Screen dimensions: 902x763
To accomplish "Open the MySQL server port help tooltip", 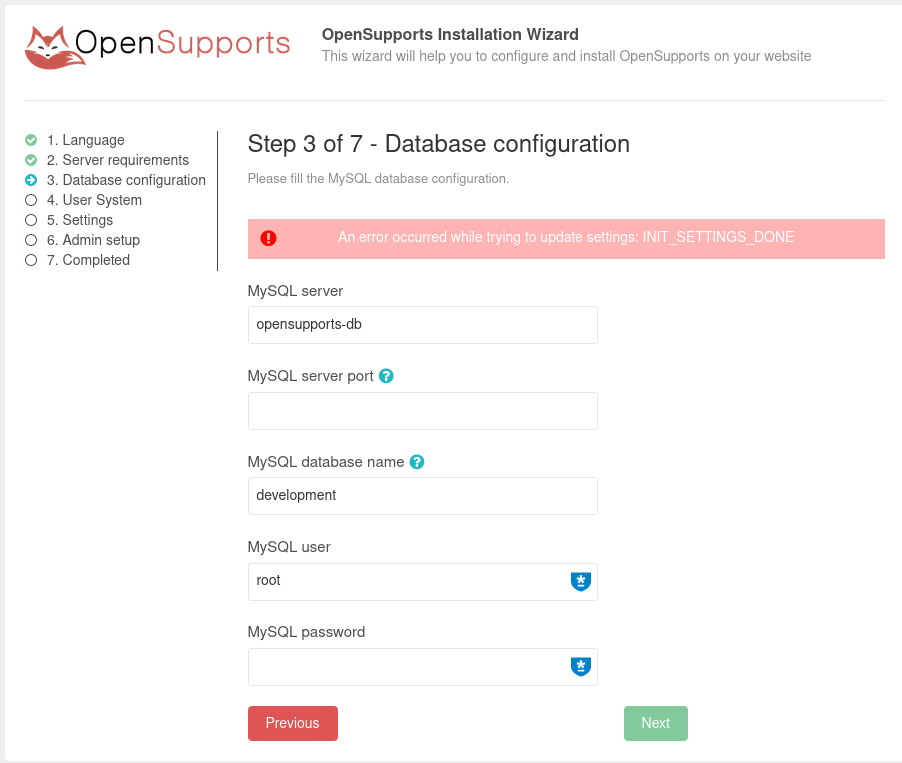I will [386, 376].
